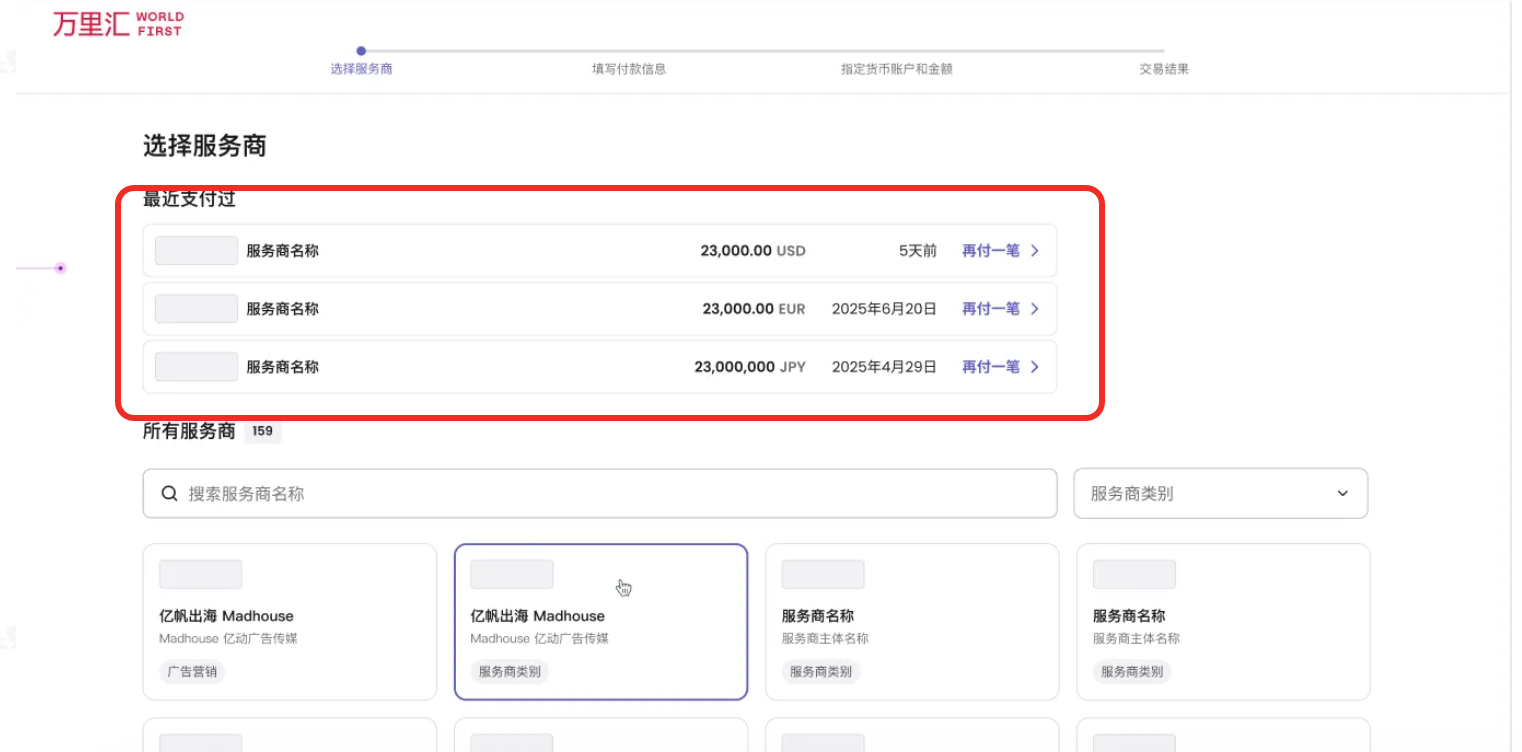
Task: Click 再付一笔 for the 2025年6月20日 payment
Action: point(990,309)
